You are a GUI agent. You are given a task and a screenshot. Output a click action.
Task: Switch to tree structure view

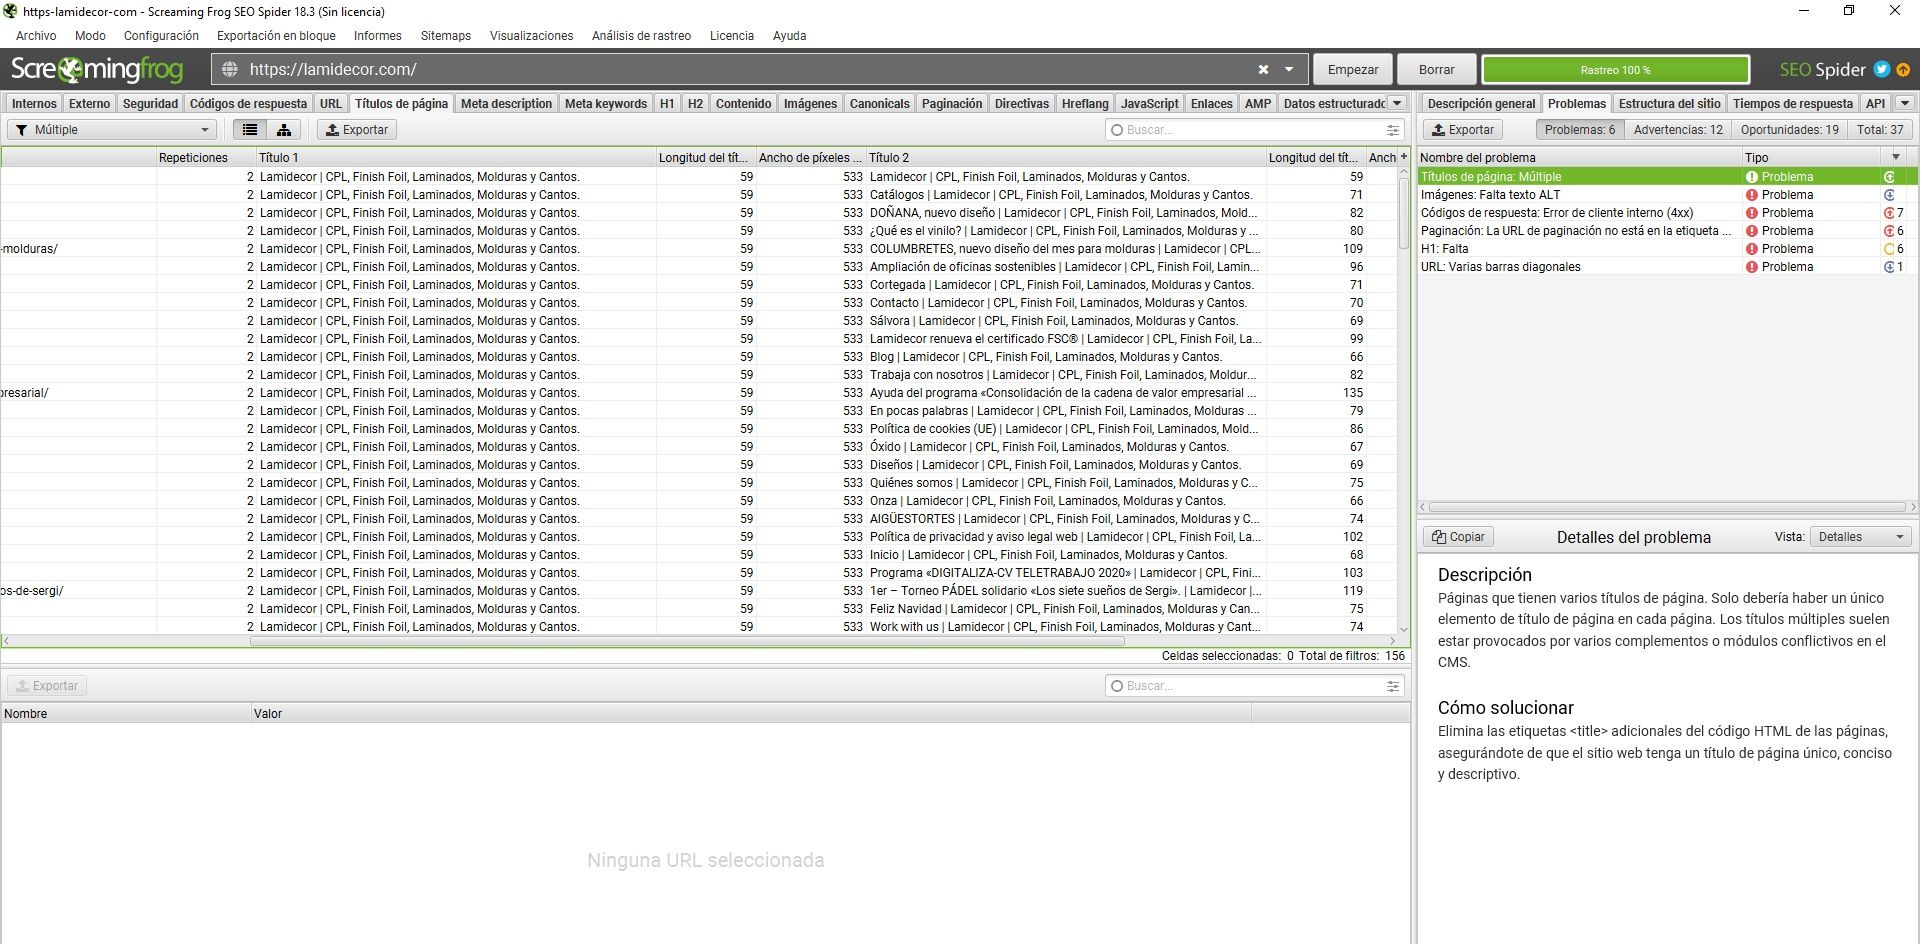tap(284, 130)
